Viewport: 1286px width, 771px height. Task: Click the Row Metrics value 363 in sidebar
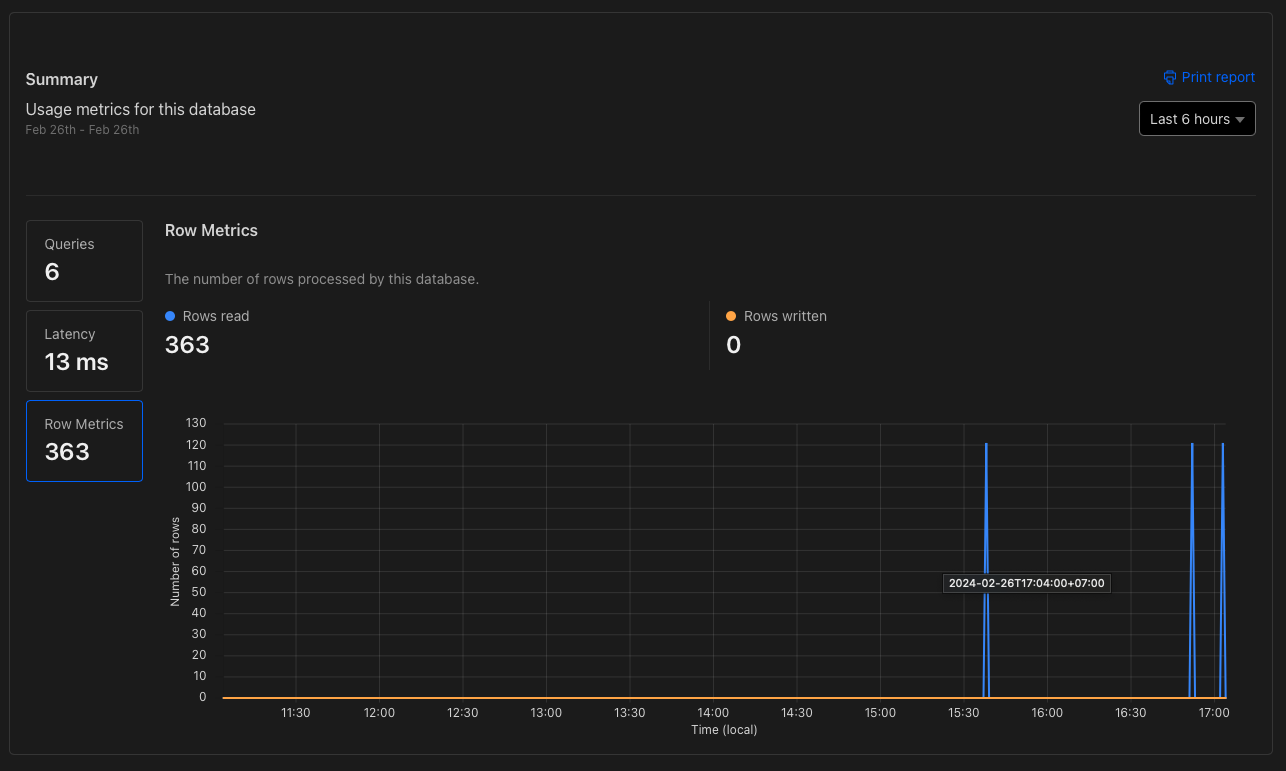[66, 452]
